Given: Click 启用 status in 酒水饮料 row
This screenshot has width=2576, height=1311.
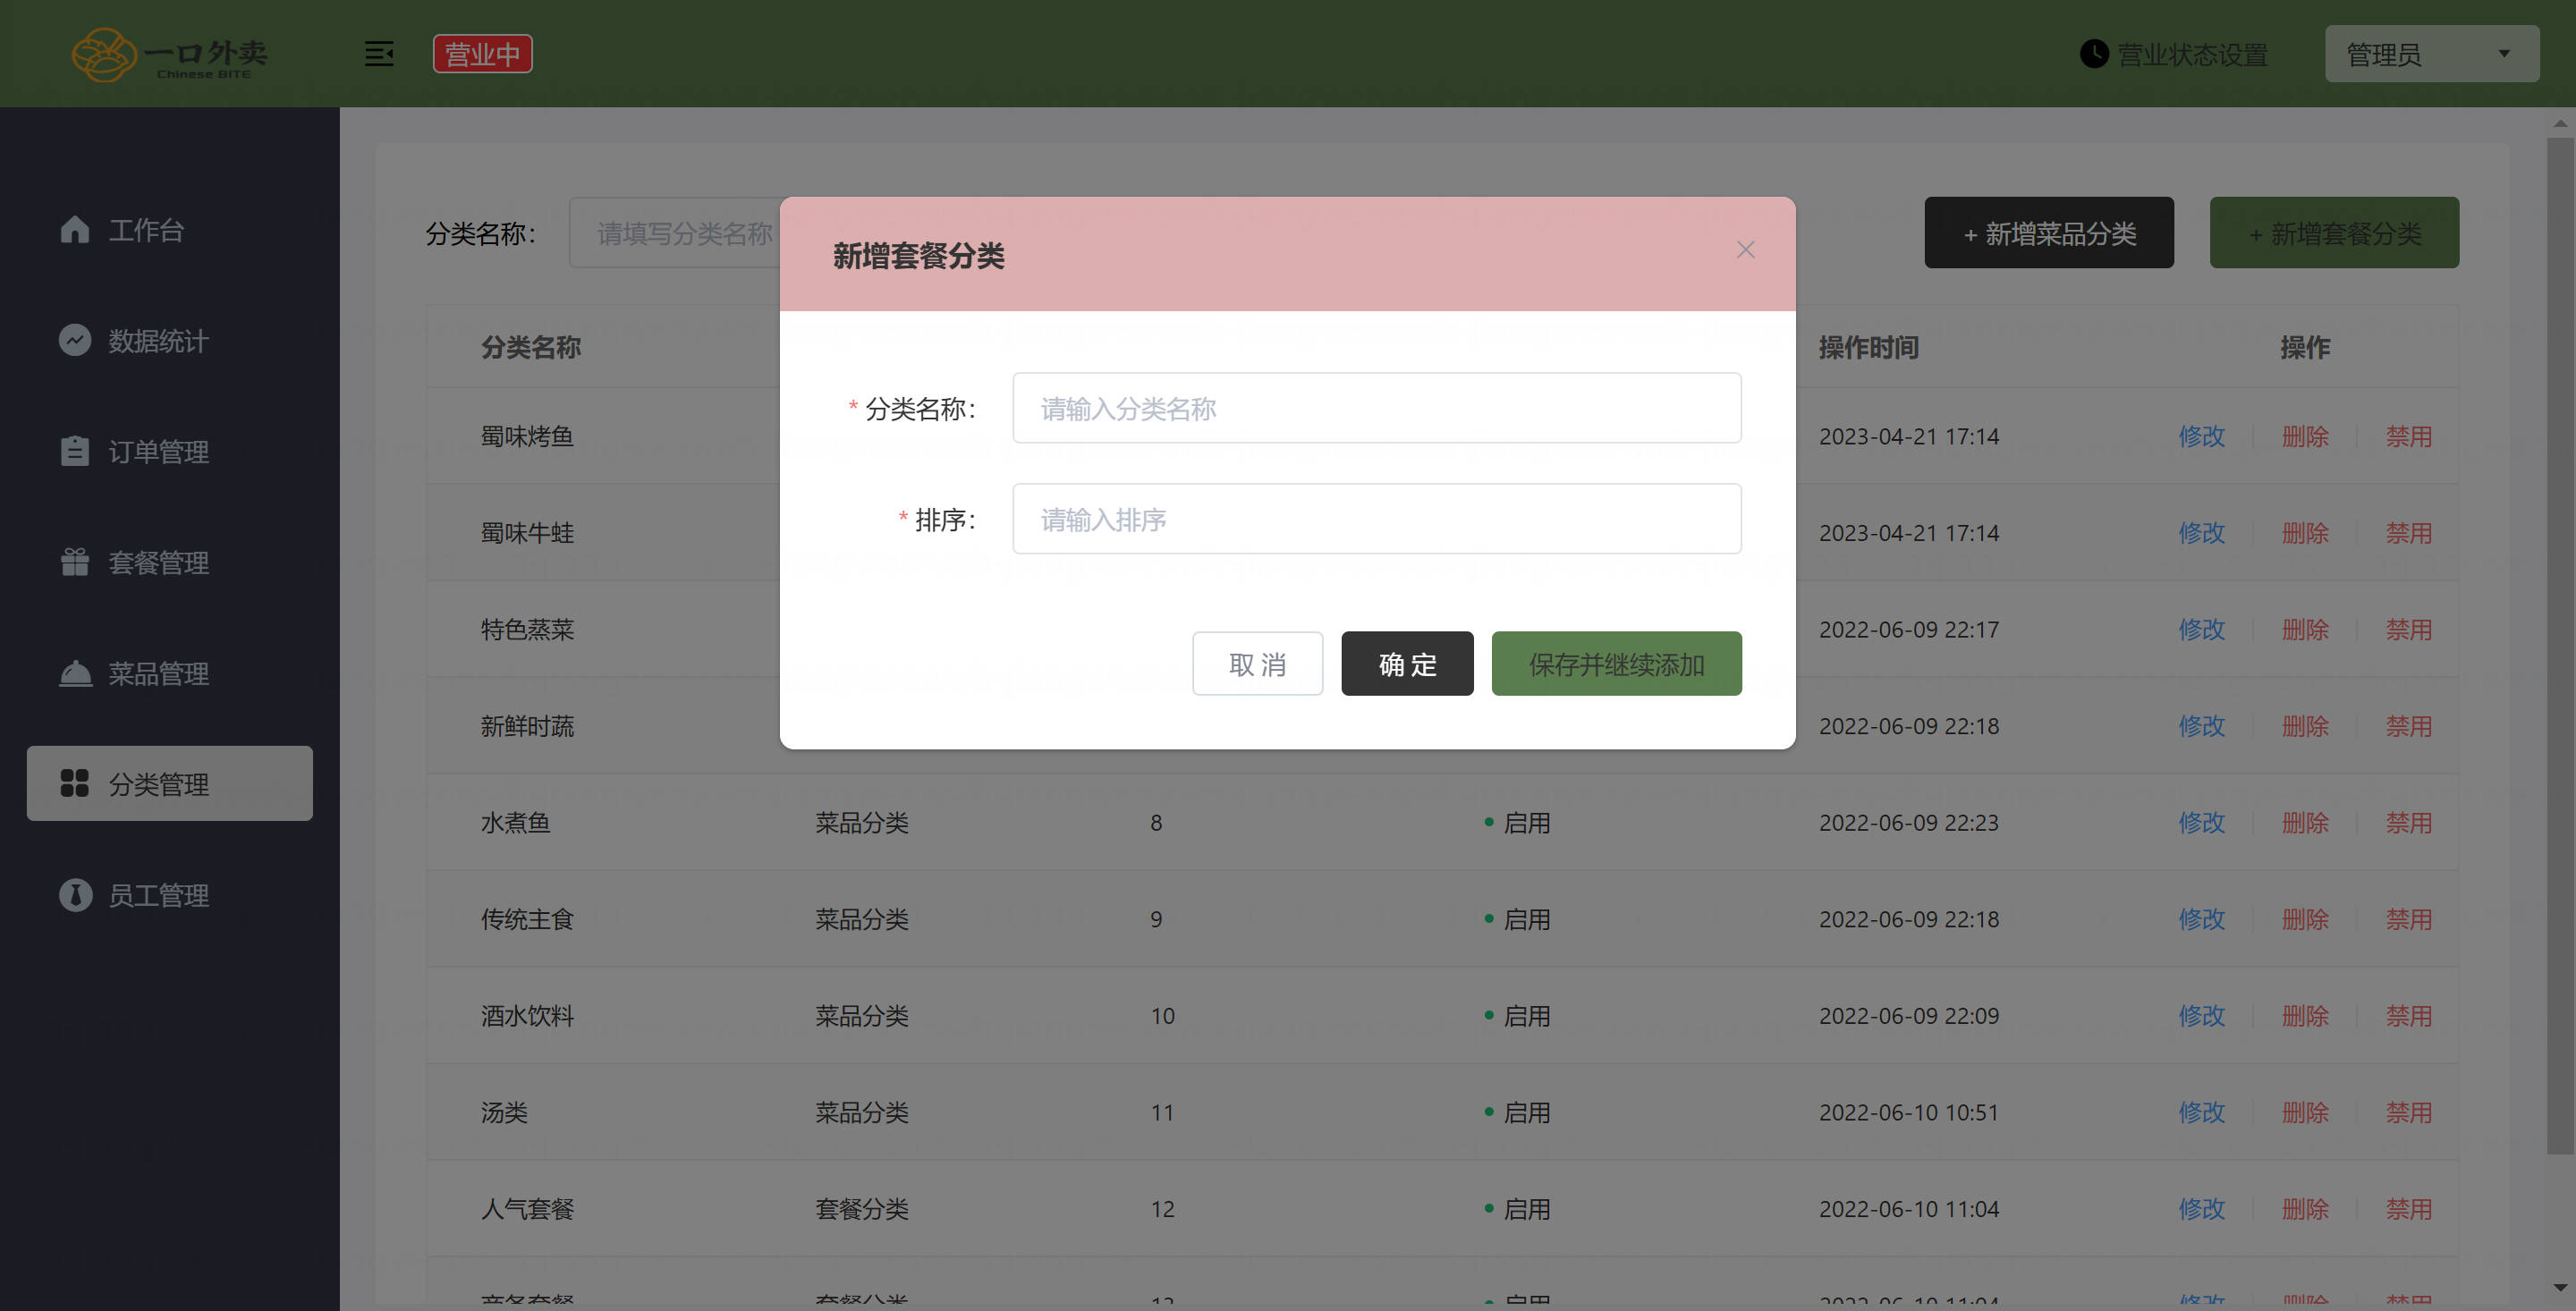Looking at the screenshot, I should (x=1517, y=1016).
